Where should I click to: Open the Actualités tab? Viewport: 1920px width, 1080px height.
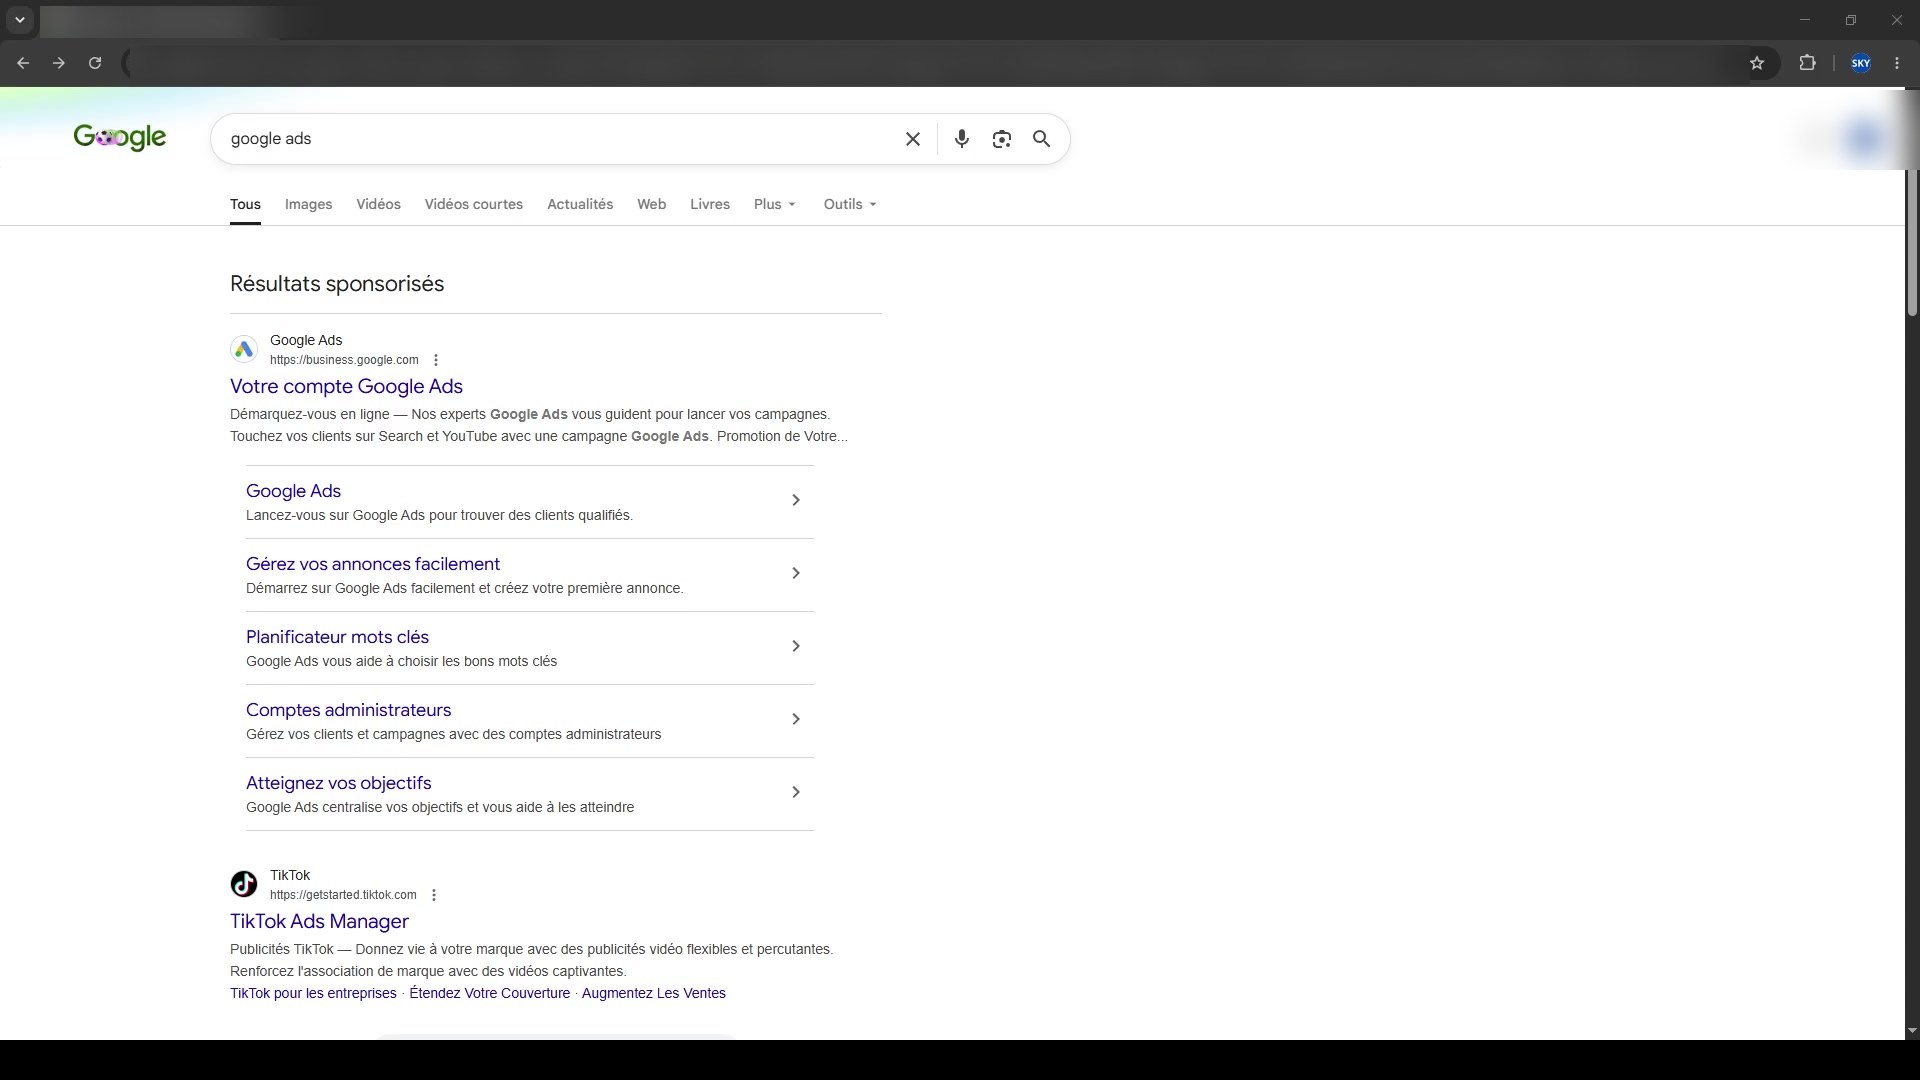click(x=580, y=204)
